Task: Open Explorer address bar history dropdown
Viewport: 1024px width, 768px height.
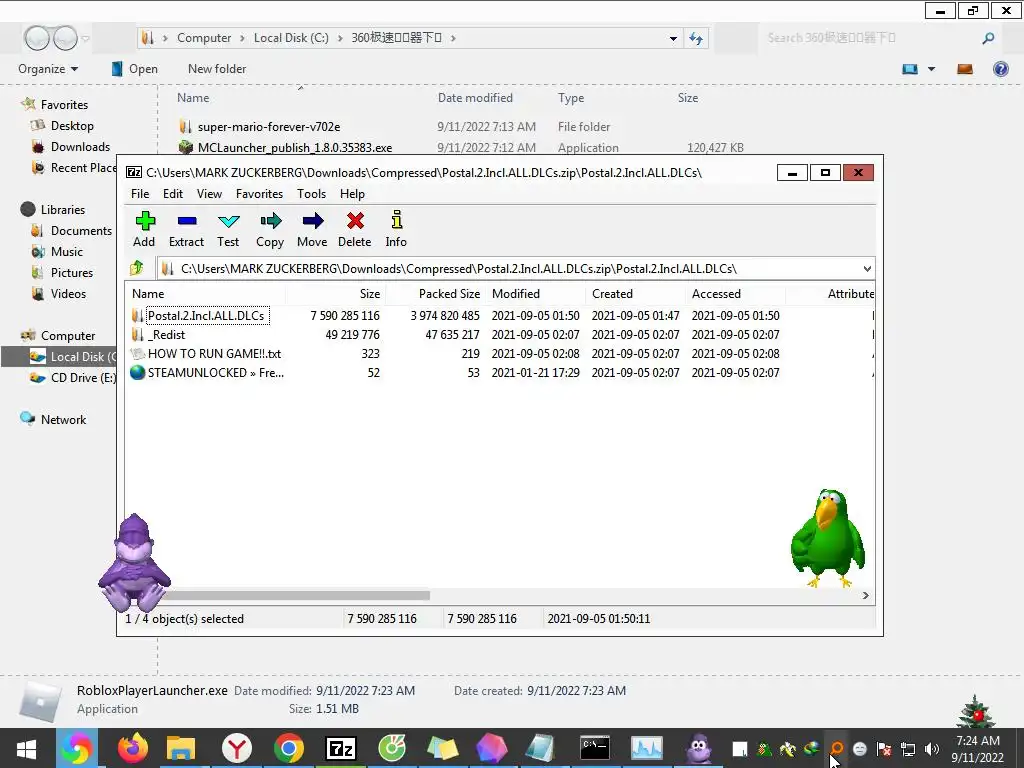Action: (x=673, y=39)
